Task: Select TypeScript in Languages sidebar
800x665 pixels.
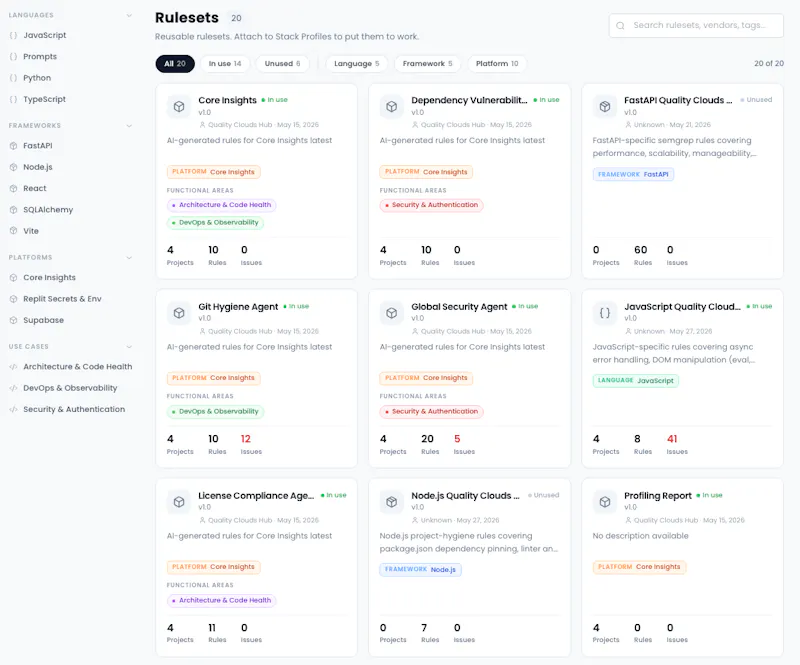Action: [44, 100]
